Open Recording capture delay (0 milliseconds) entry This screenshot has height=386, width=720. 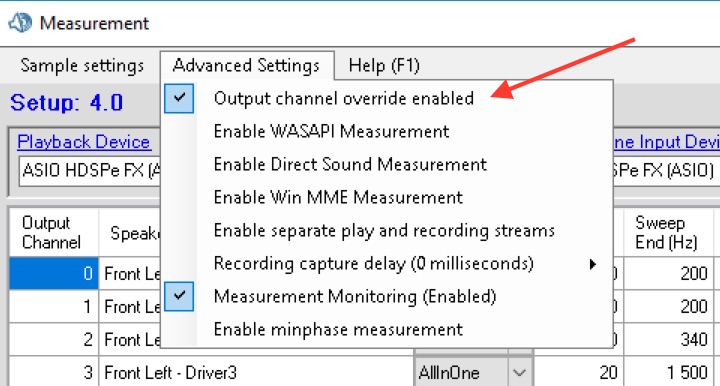point(373,263)
